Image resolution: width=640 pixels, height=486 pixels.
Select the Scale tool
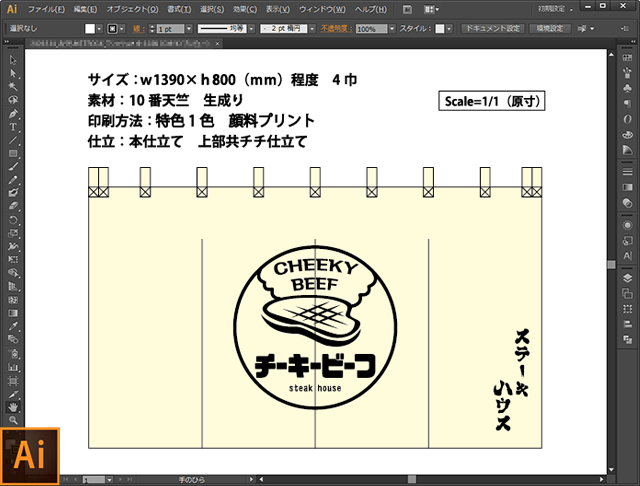13,233
